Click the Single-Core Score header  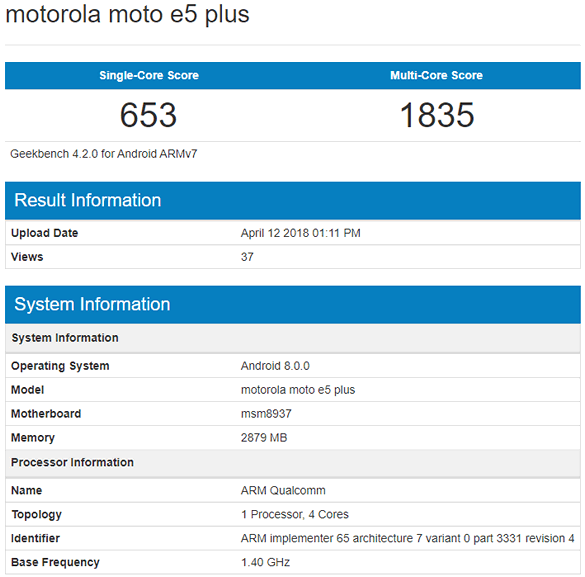coord(149,75)
